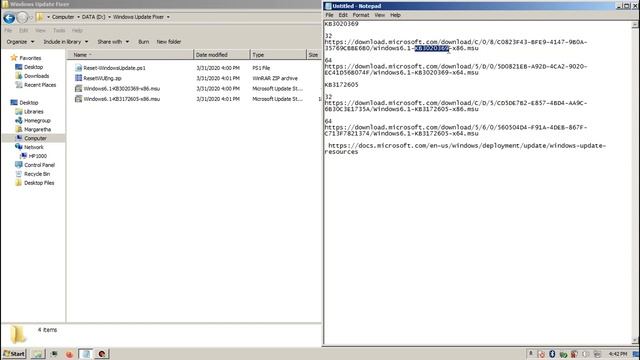Expand the DATA (D:) breadcrumb arrow

tap(109, 17)
